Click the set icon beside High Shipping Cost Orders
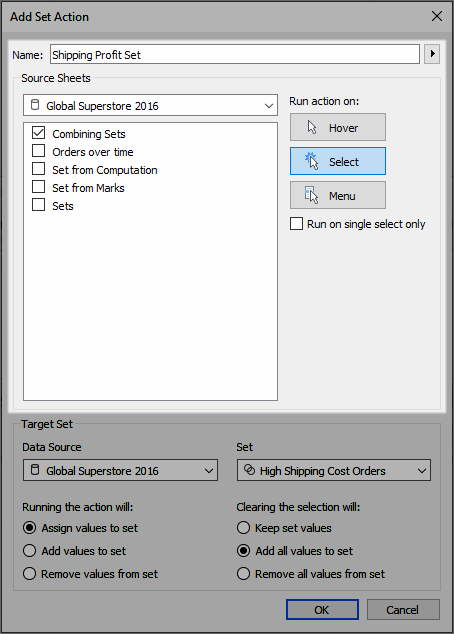 tap(249, 470)
